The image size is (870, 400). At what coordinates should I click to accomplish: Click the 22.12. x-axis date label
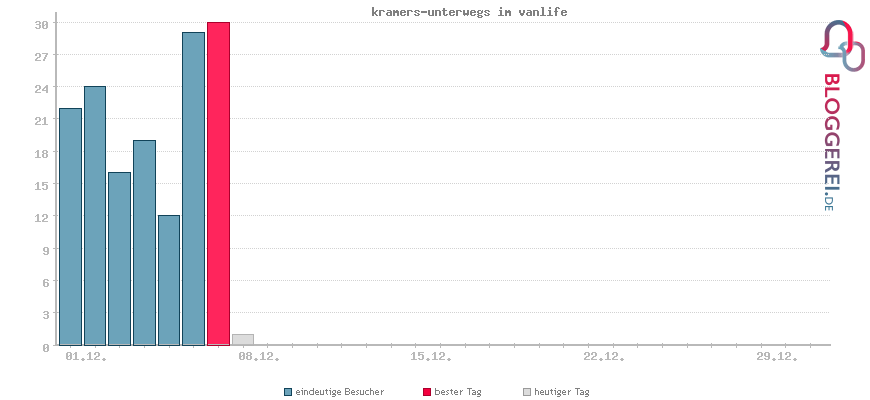(605, 356)
